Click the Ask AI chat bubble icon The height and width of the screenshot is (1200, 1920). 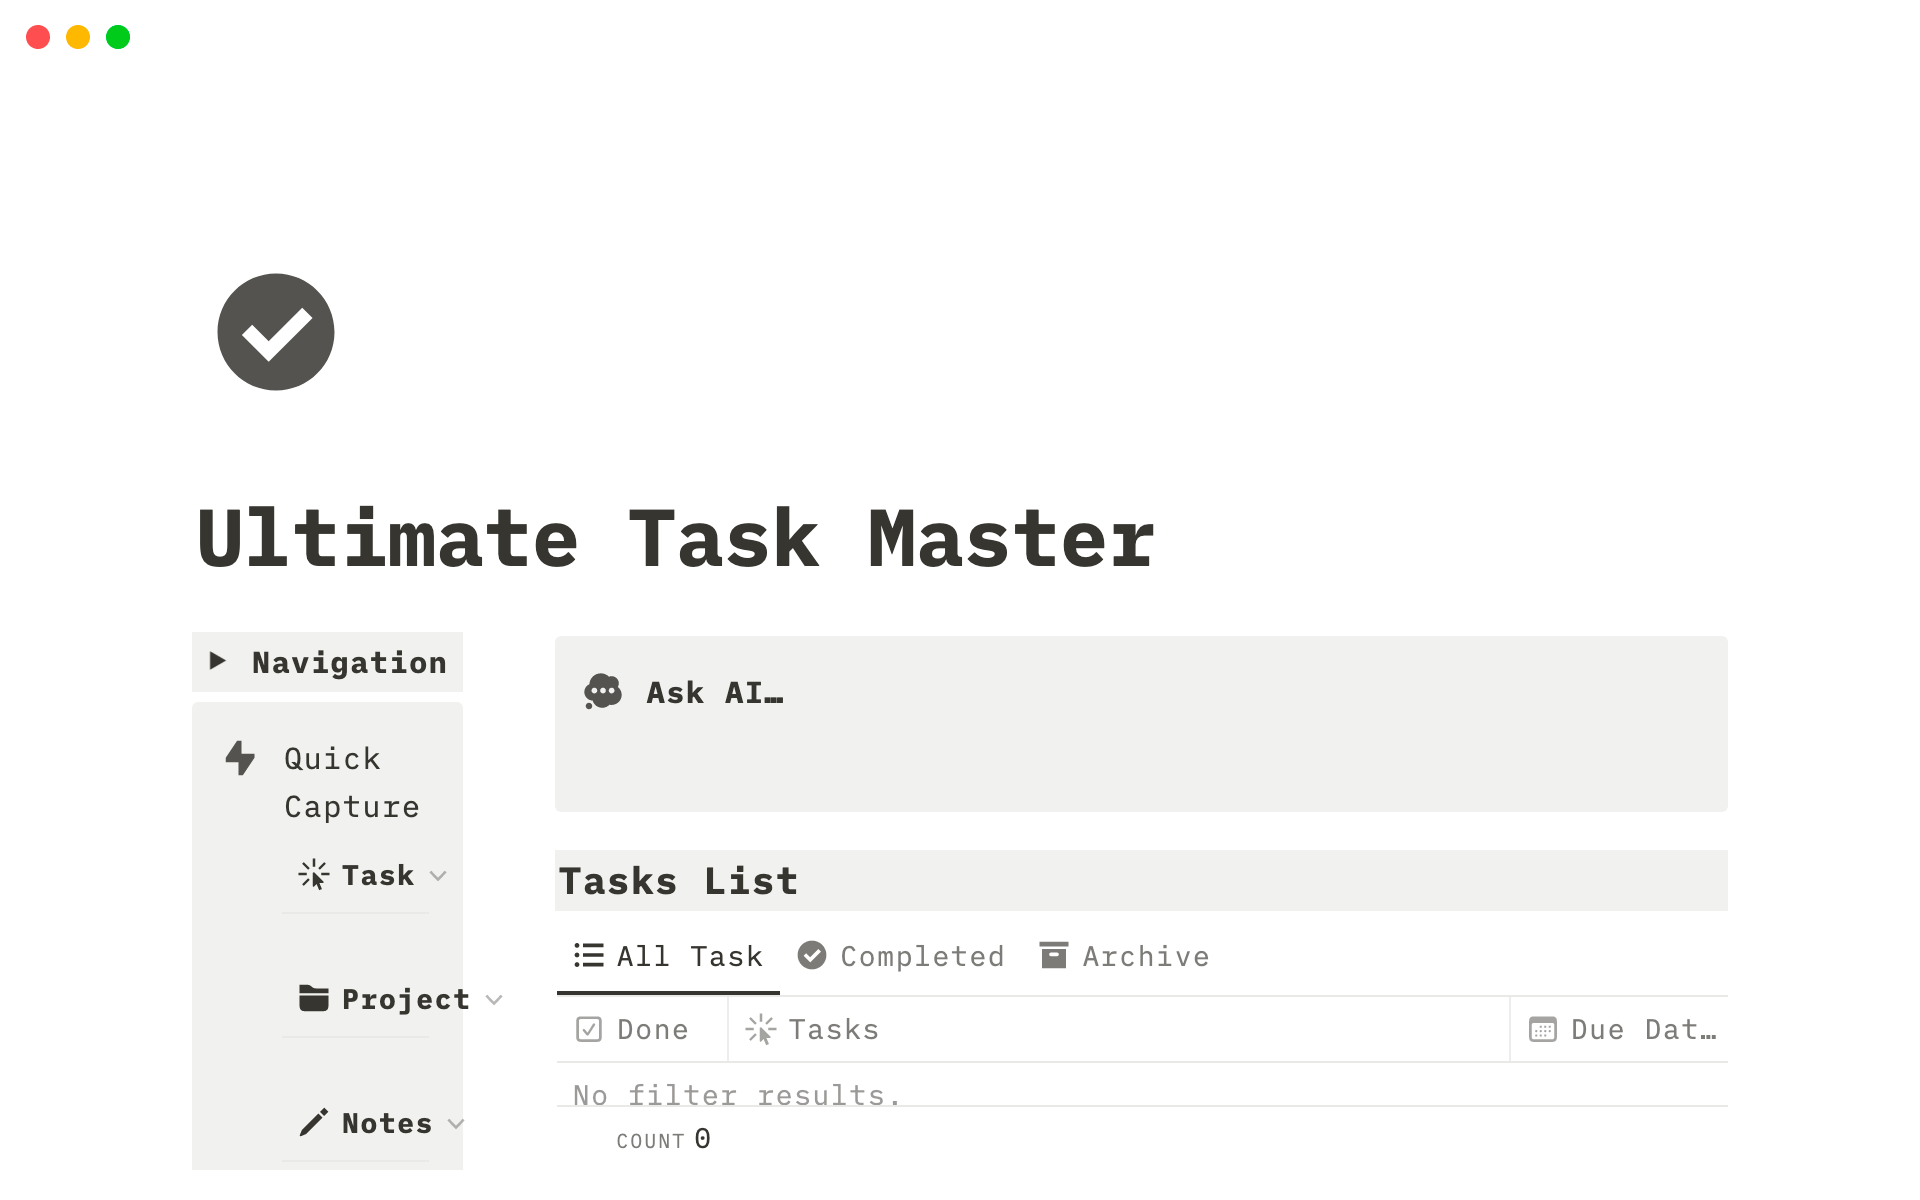(x=603, y=692)
